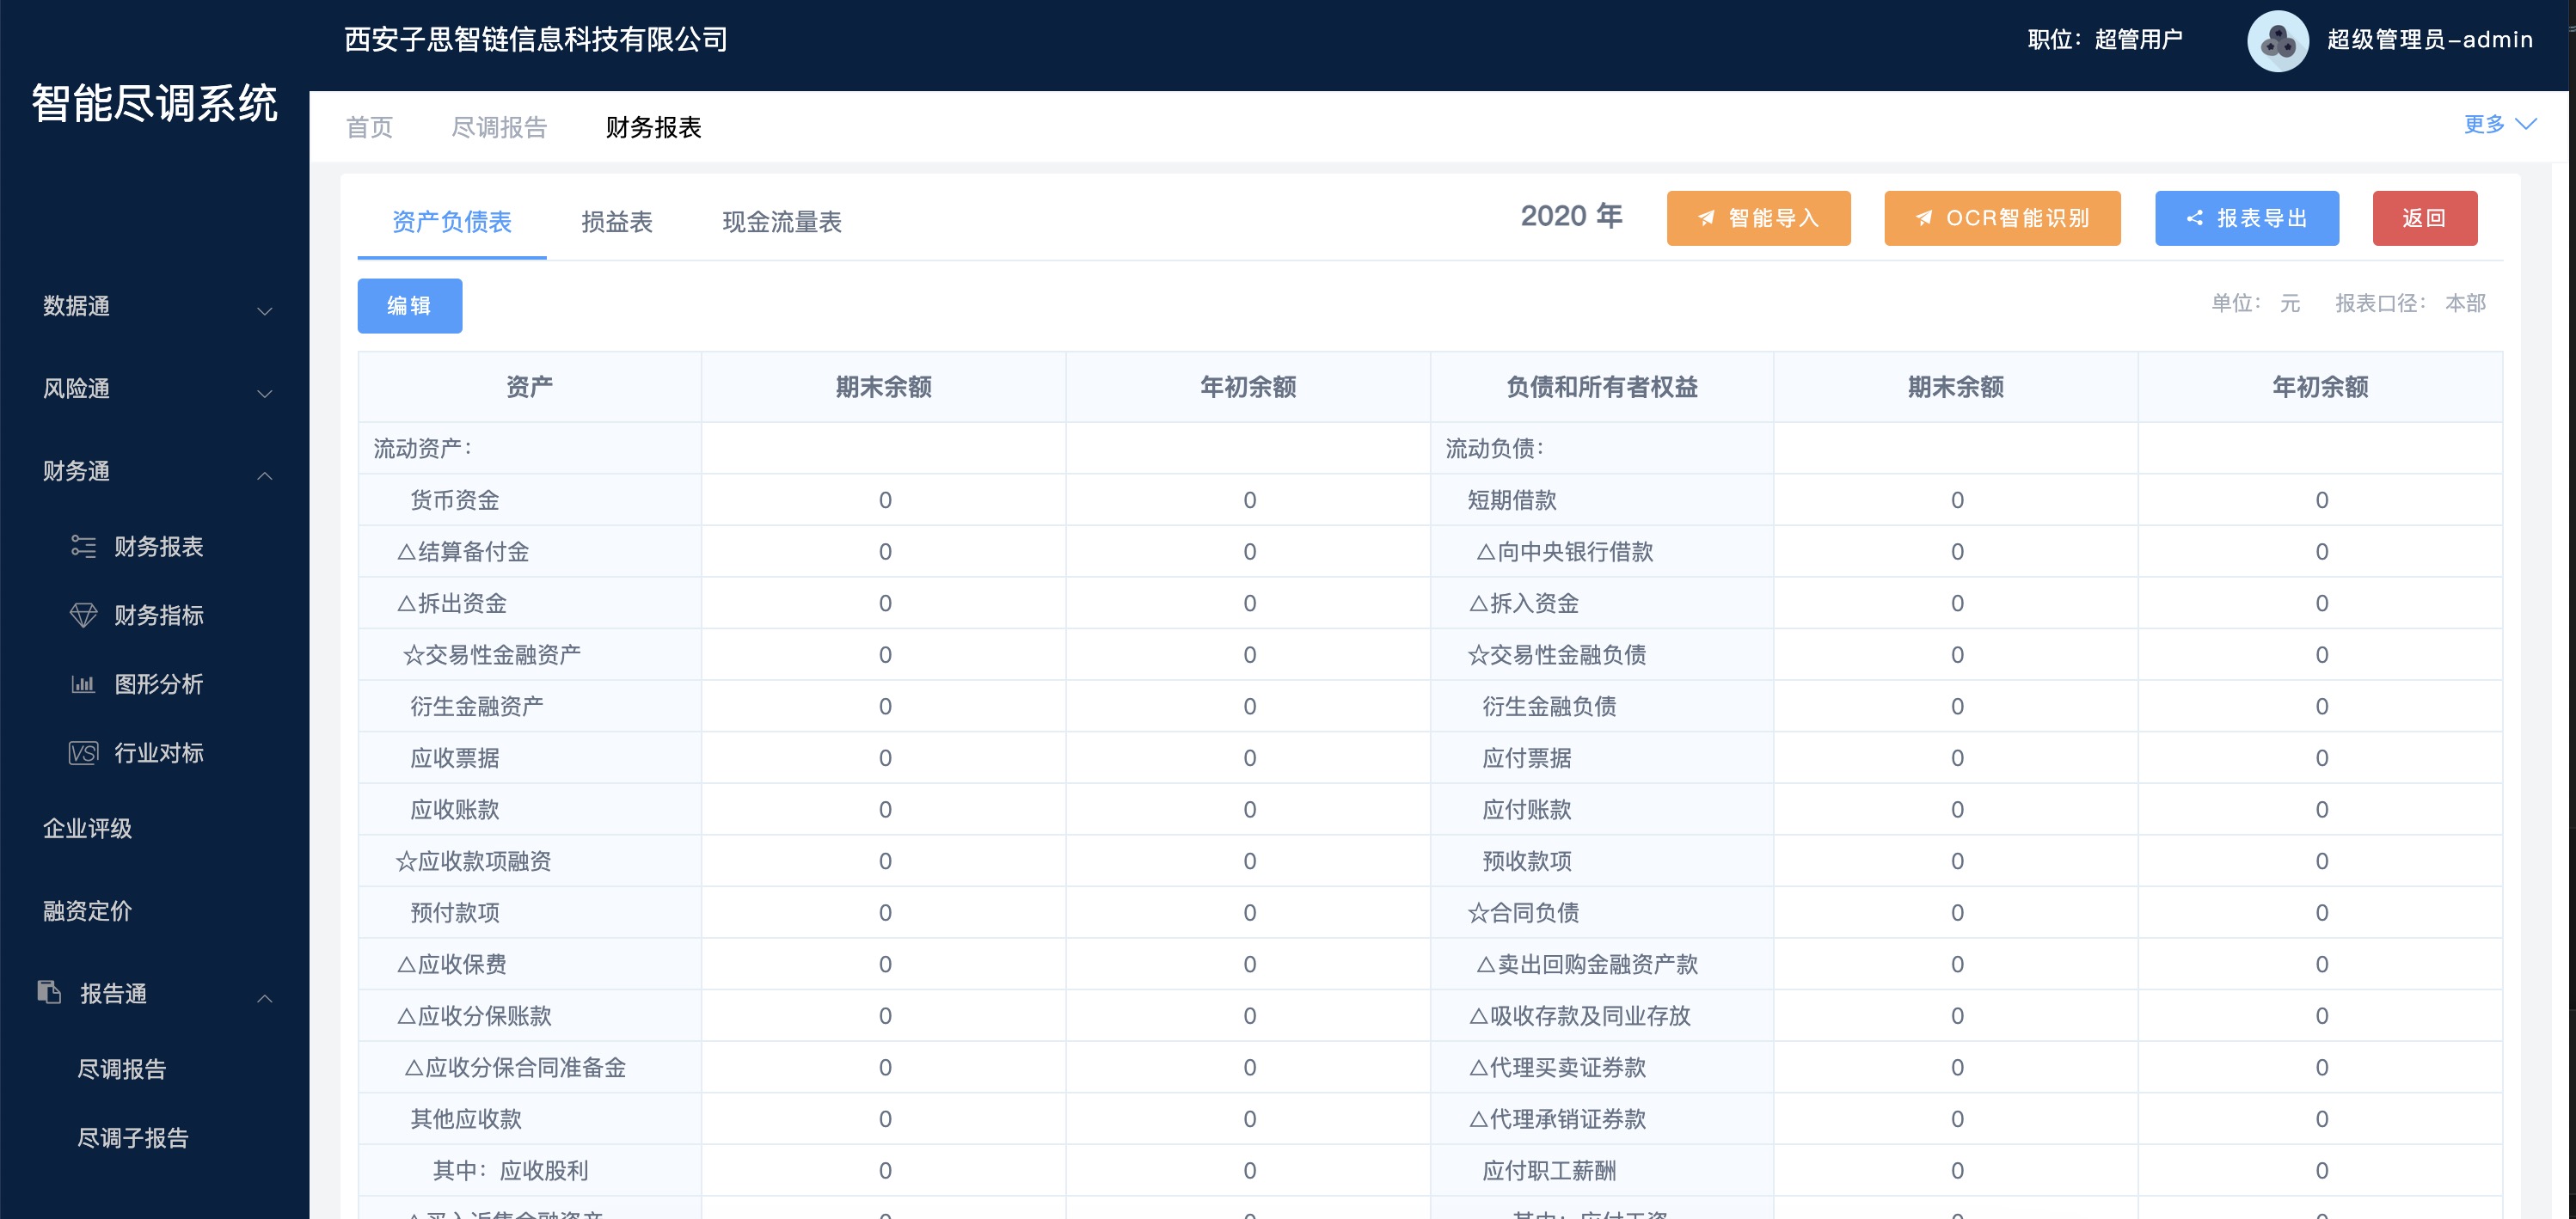Click the △向中央银行借款 row label
2576x1219 pixels.
coord(1565,552)
